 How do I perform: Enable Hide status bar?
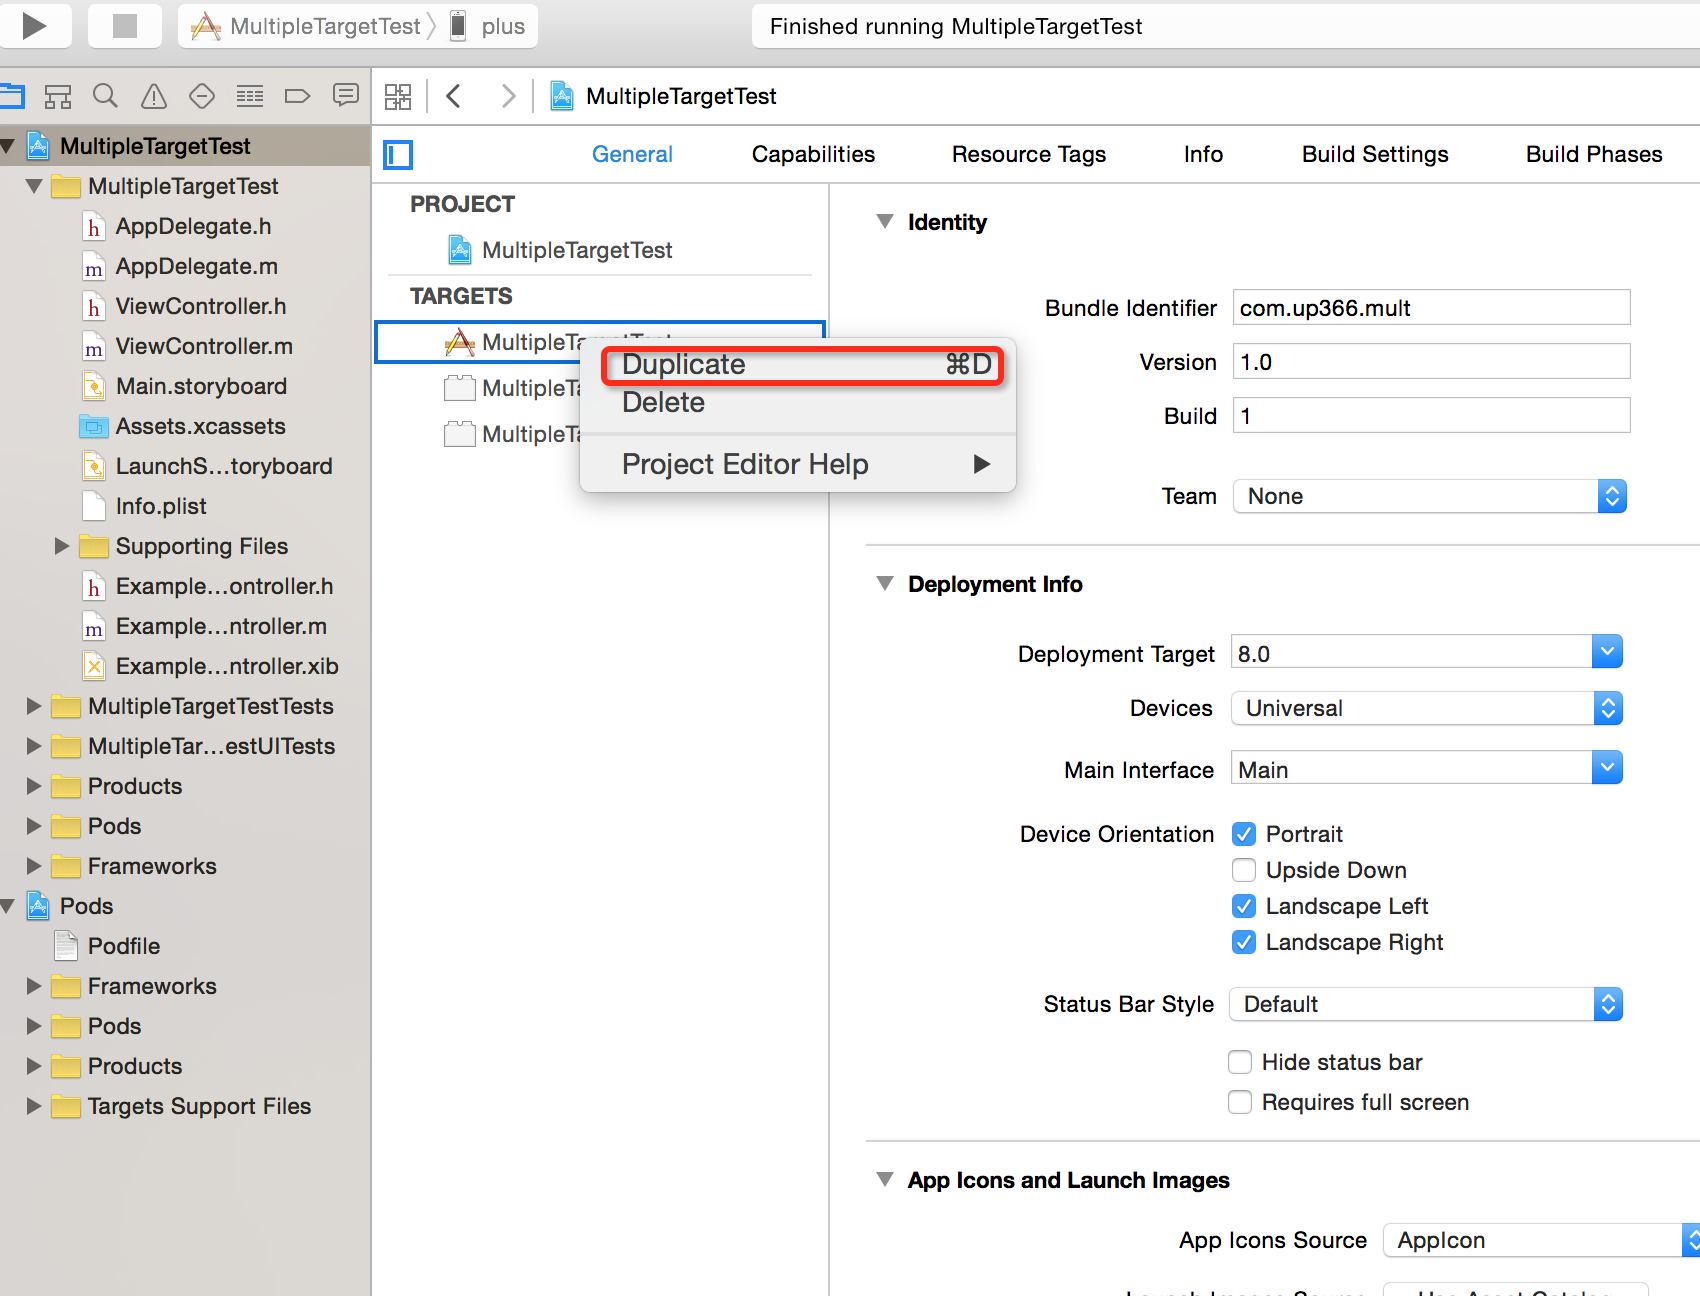[1240, 1062]
